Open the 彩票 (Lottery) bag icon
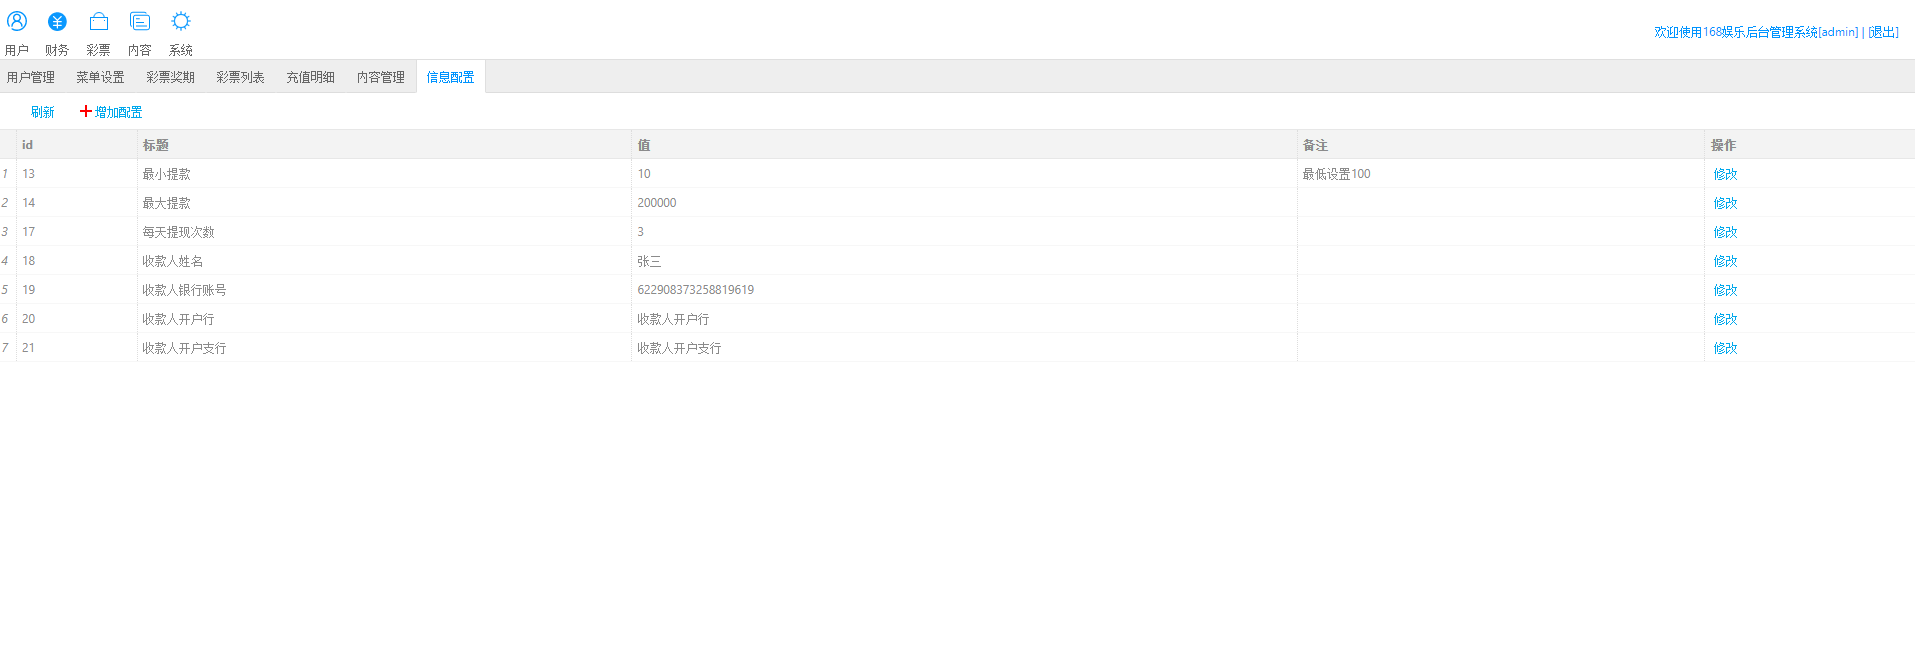This screenshot has height=645, width=1915. [x=98, y=22]
